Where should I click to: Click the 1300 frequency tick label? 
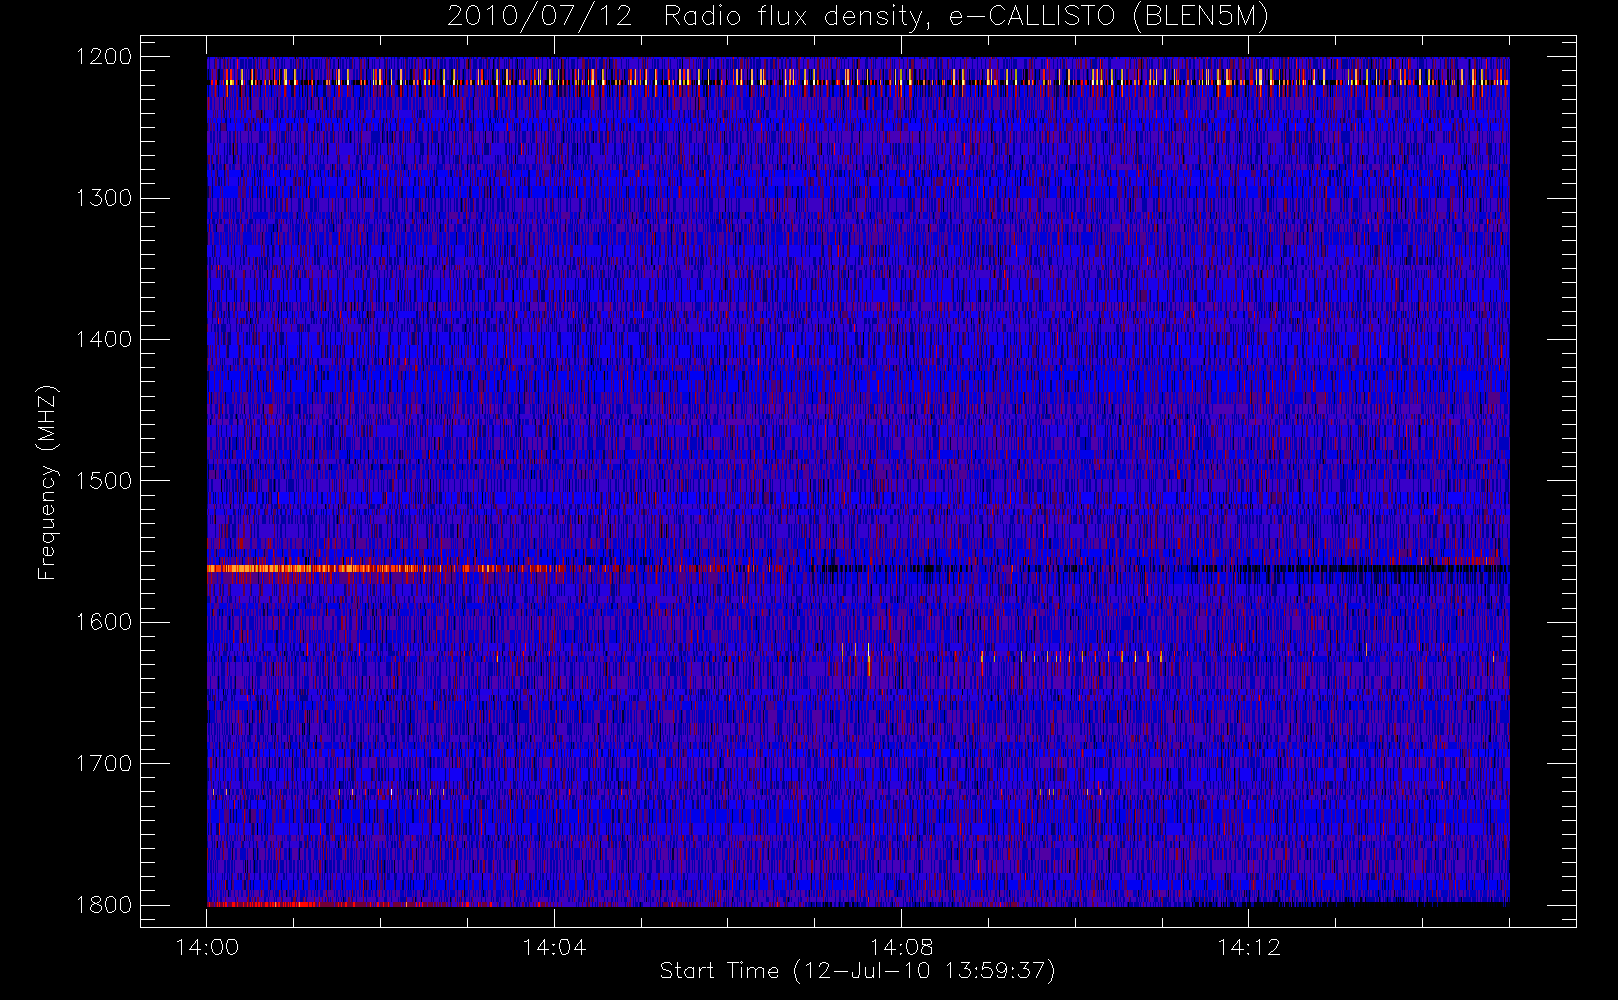point(104,198)
